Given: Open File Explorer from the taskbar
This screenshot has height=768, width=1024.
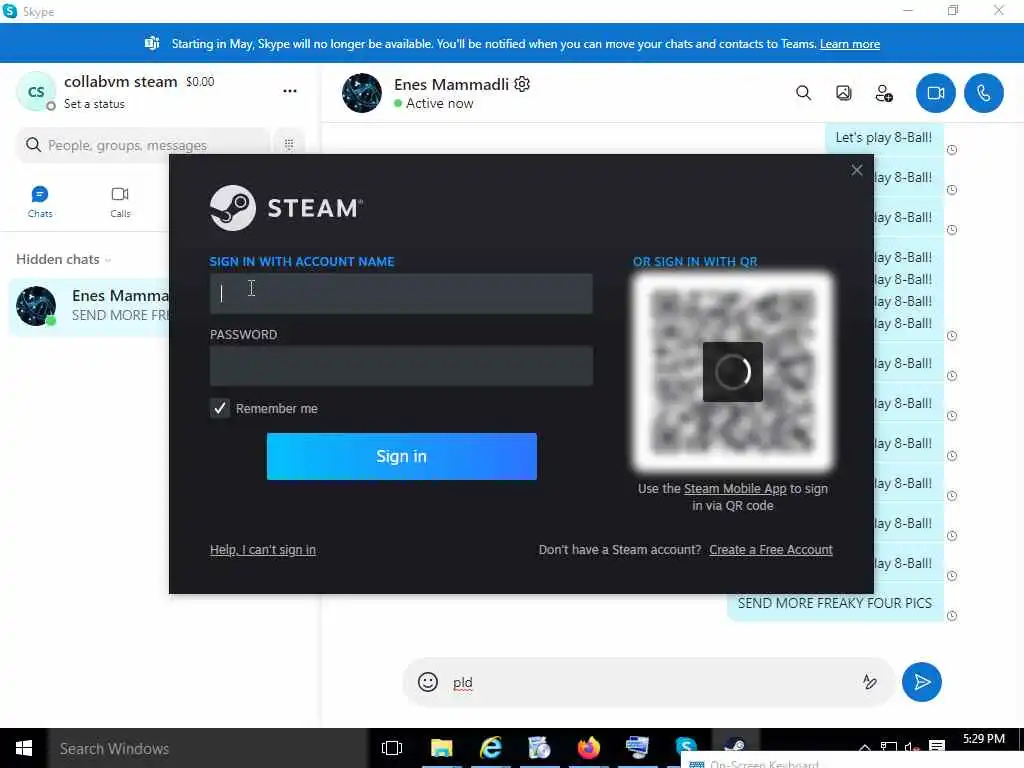Looking at the screenshot, I should tap(441, 748).
